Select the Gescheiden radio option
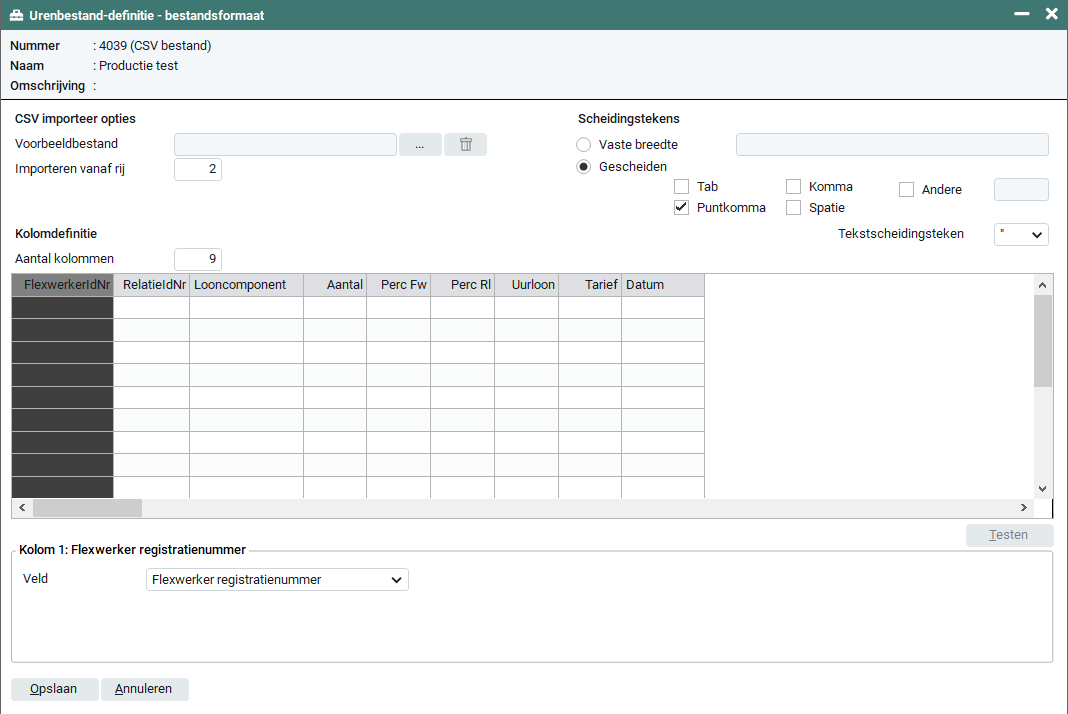 click(584, 167)
